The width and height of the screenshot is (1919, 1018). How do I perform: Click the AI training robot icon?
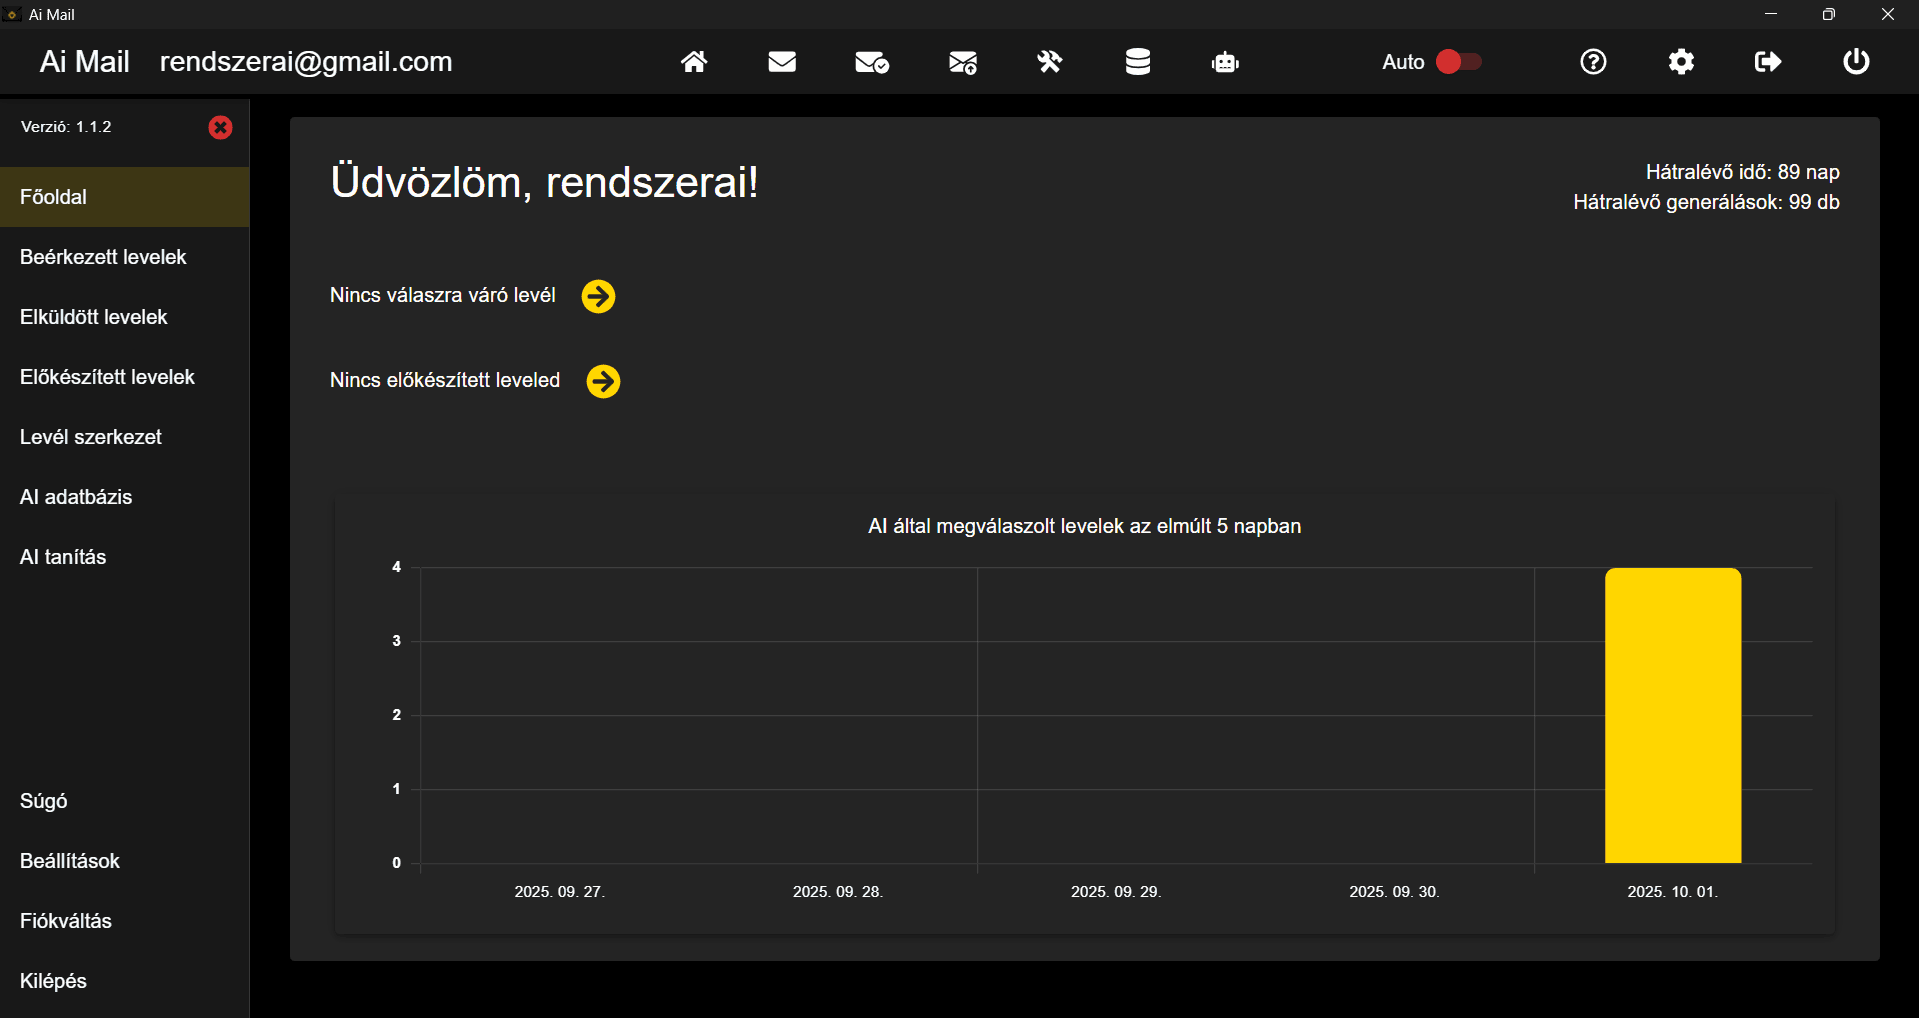(1225, 62)
